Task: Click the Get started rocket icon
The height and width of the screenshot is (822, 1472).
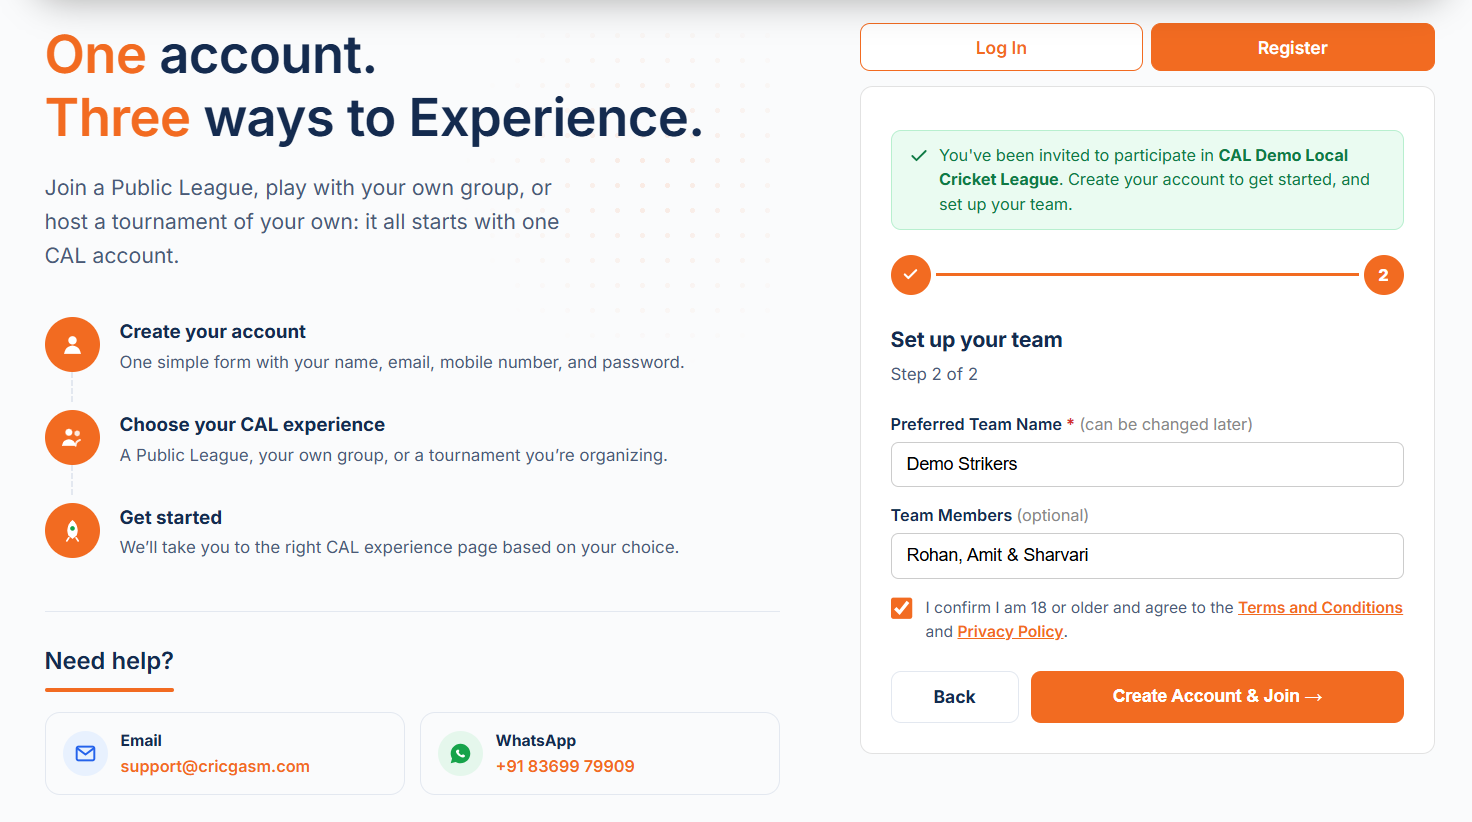Action: 72,530
